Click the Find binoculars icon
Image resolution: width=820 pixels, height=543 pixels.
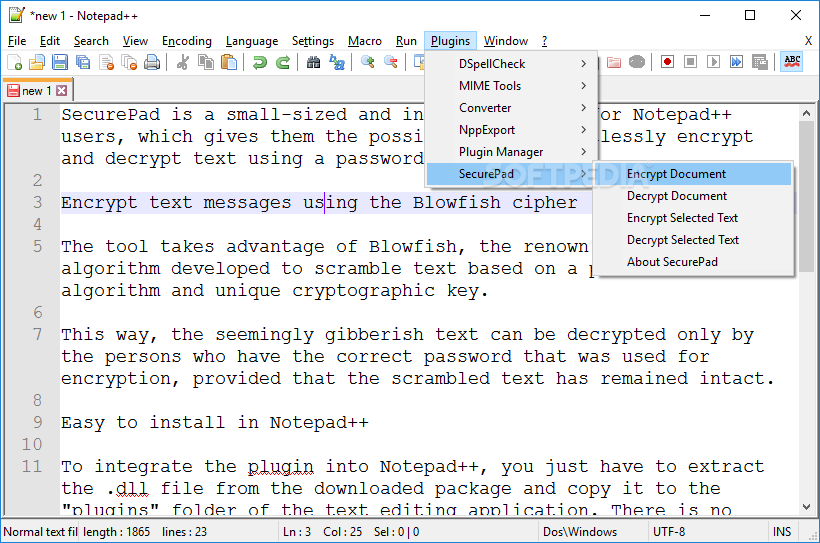(x=313, y=62)
